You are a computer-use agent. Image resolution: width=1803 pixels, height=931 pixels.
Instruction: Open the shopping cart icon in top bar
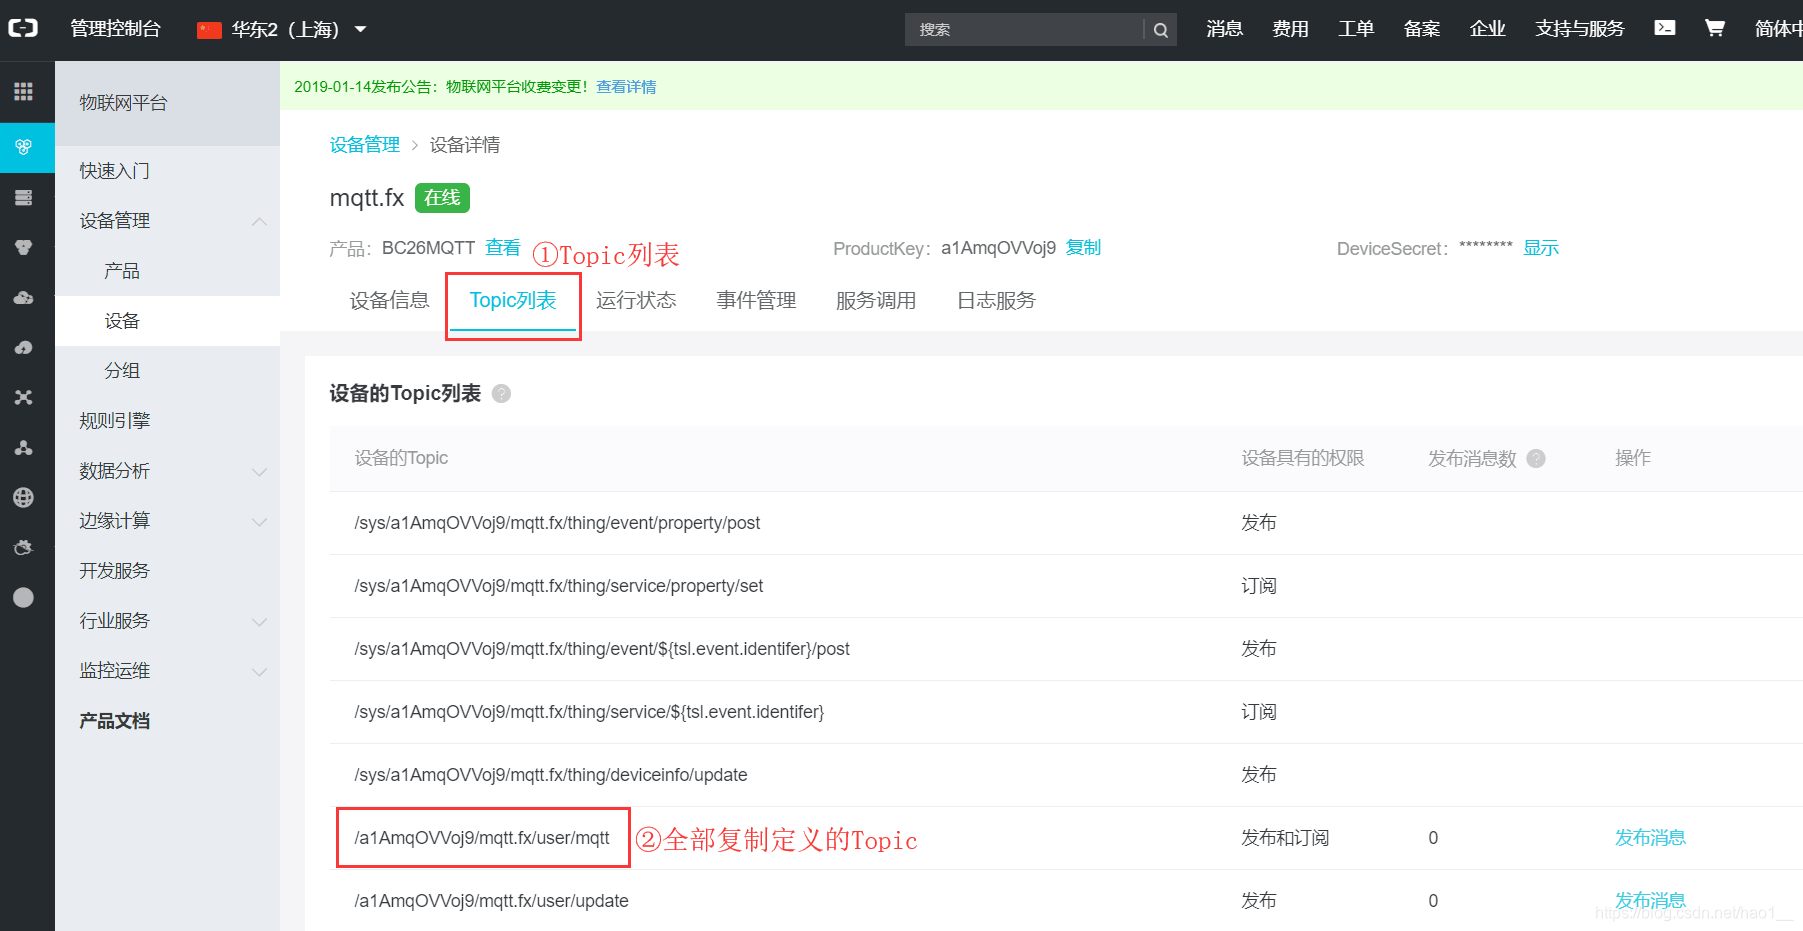pos(1714,28)
